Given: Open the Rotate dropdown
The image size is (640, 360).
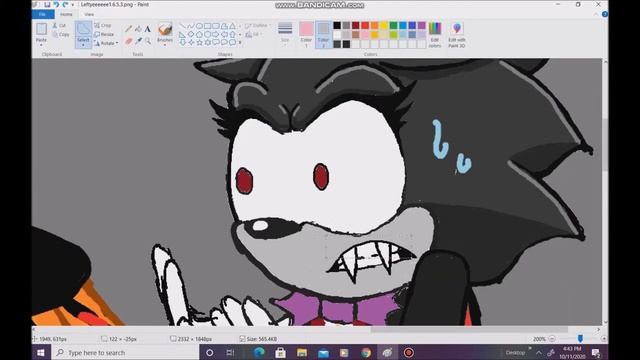Looking at the screenshot, I should 106,43.
